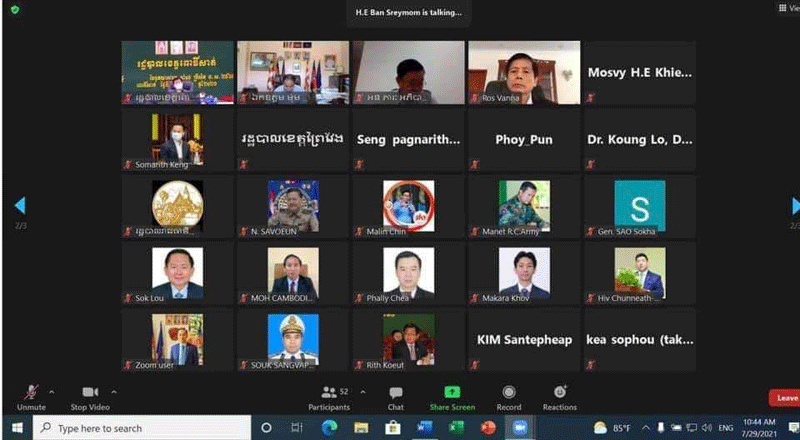Select Ros Vanna's video tile
The height and width of the screenshot is (440, 800).
point(525,72)
